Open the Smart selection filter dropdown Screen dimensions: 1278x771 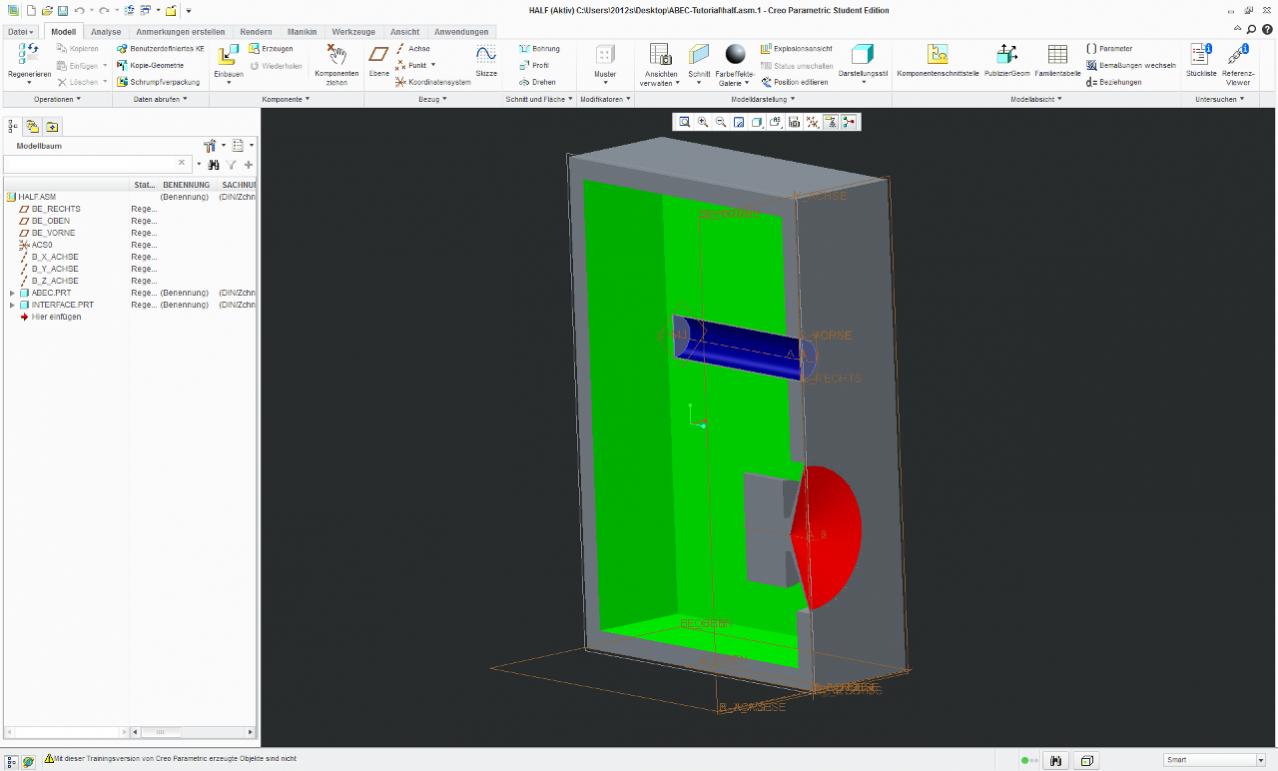click(1260, 760)
